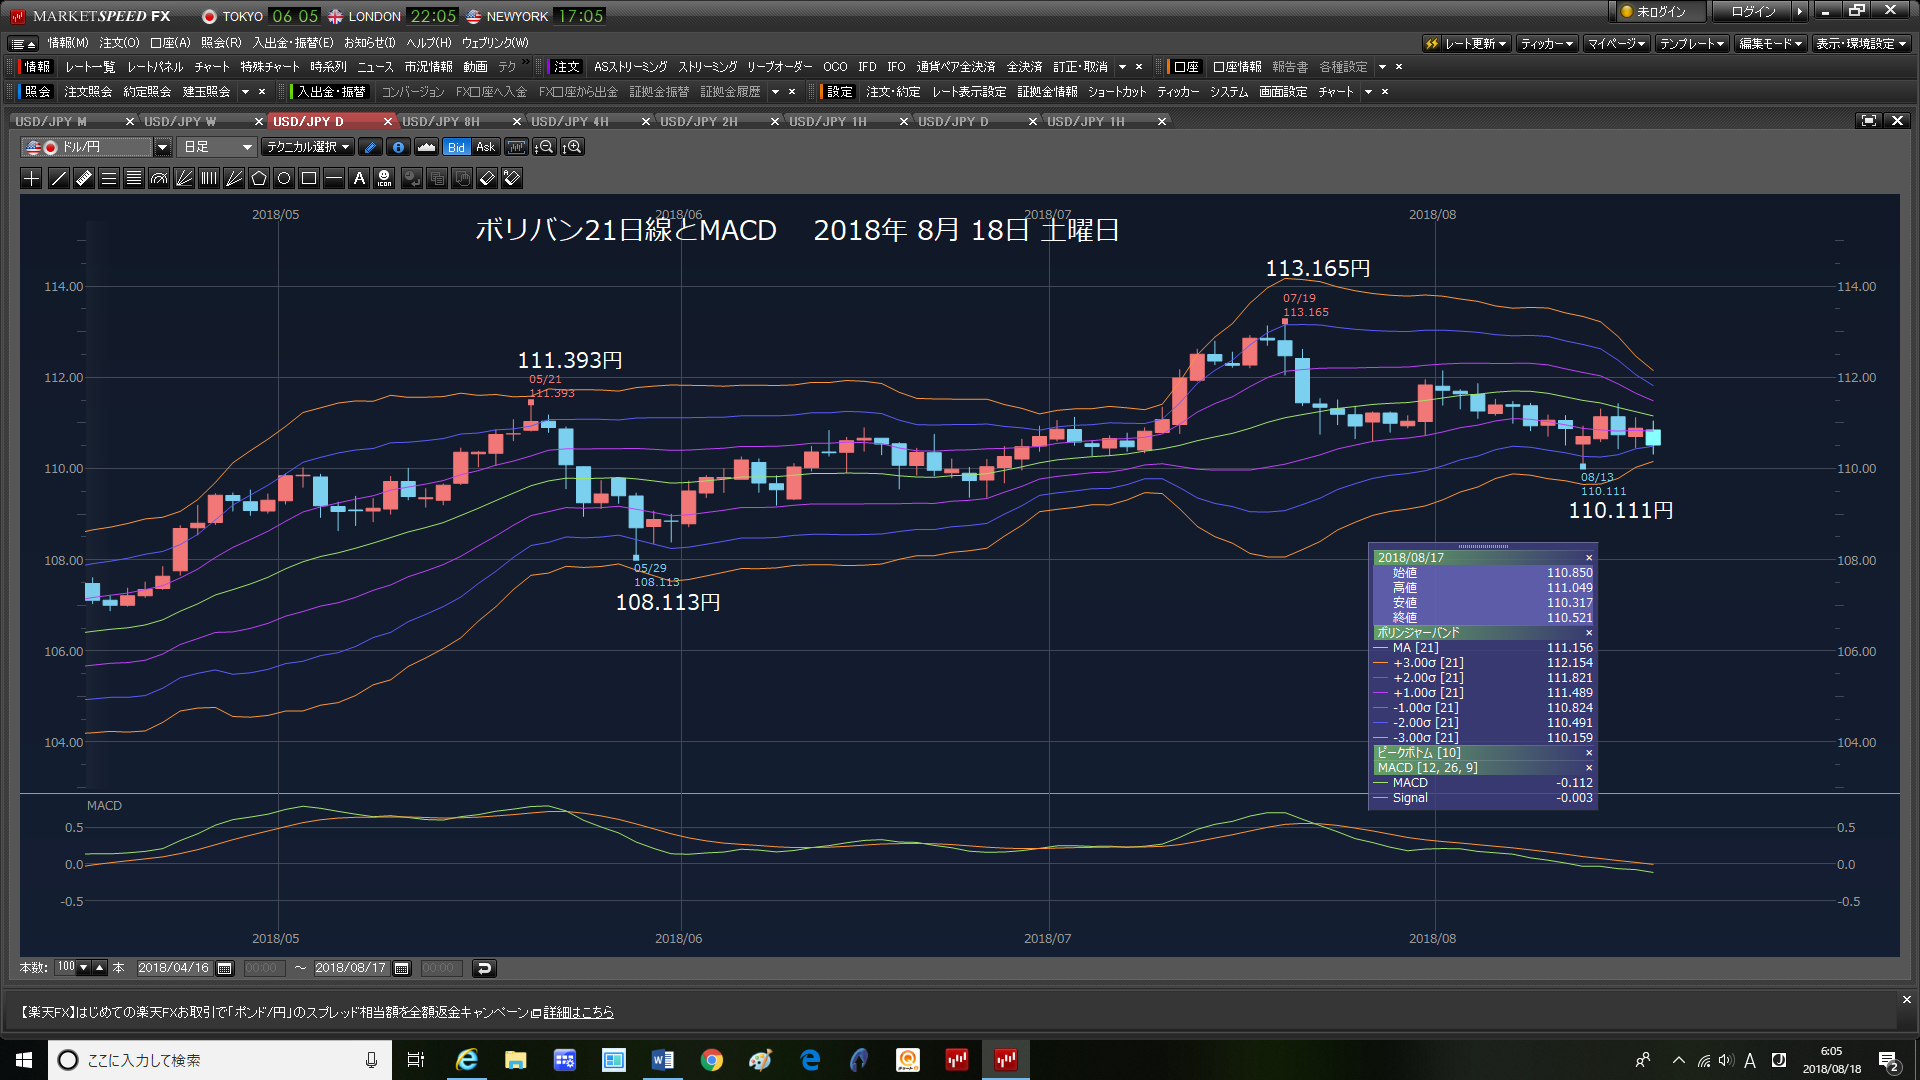The height and width of the screenshot is (1080, 1920).
Task: Select the text annotation A tool
Action: [359, 179]
